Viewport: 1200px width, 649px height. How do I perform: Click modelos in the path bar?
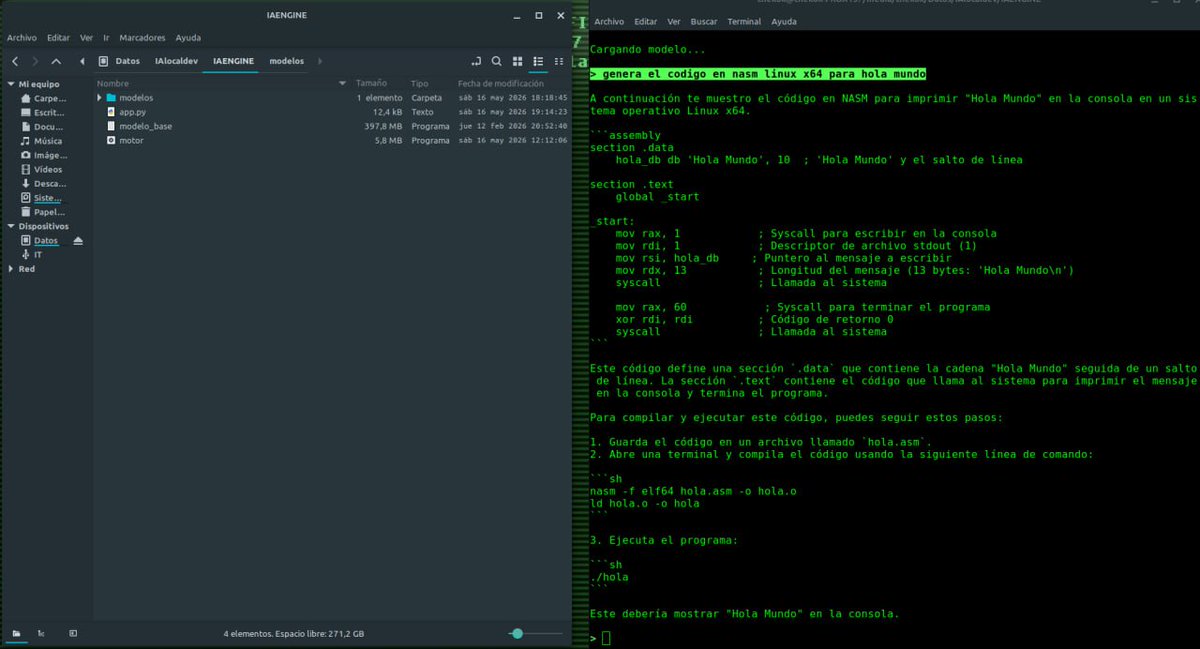click(287, 61)
